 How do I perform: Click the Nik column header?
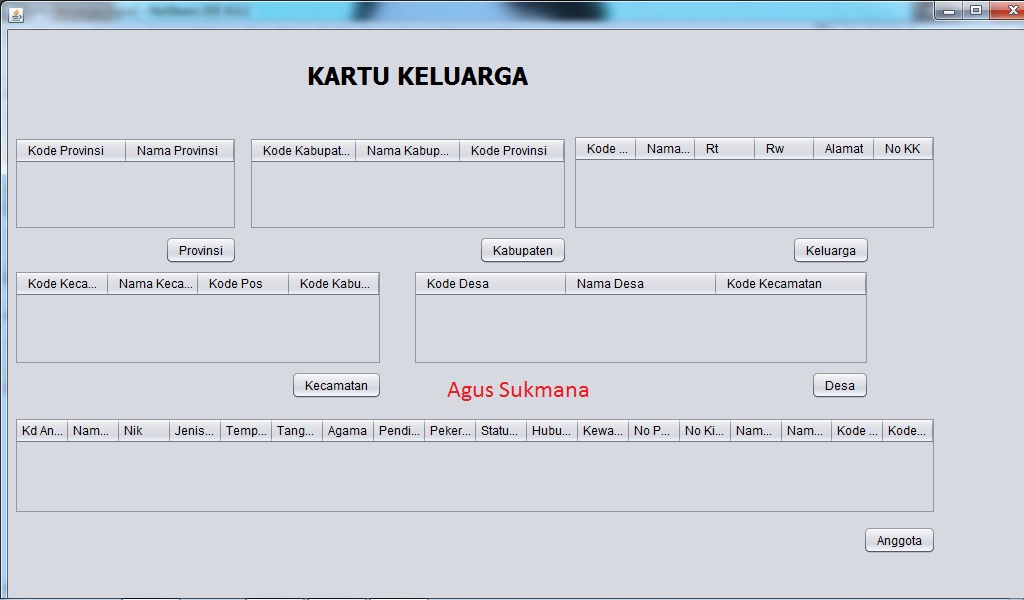(142, 430)
